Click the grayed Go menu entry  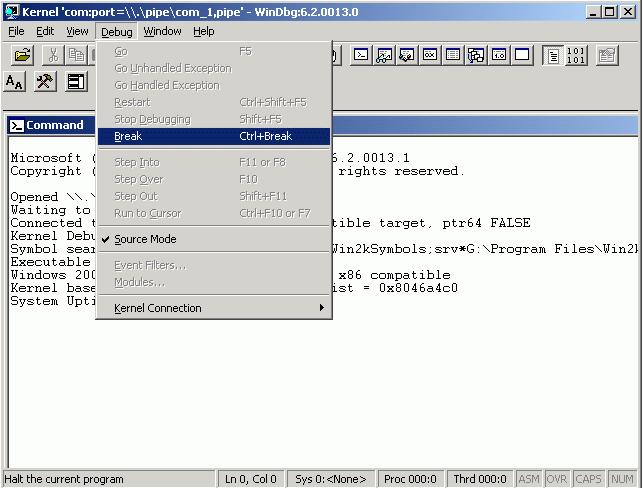click(214, 52)
